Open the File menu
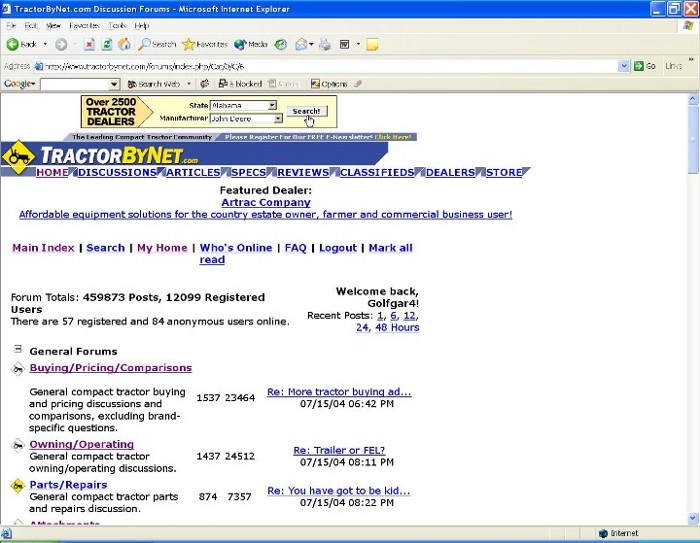 click(x=11, y=25)
